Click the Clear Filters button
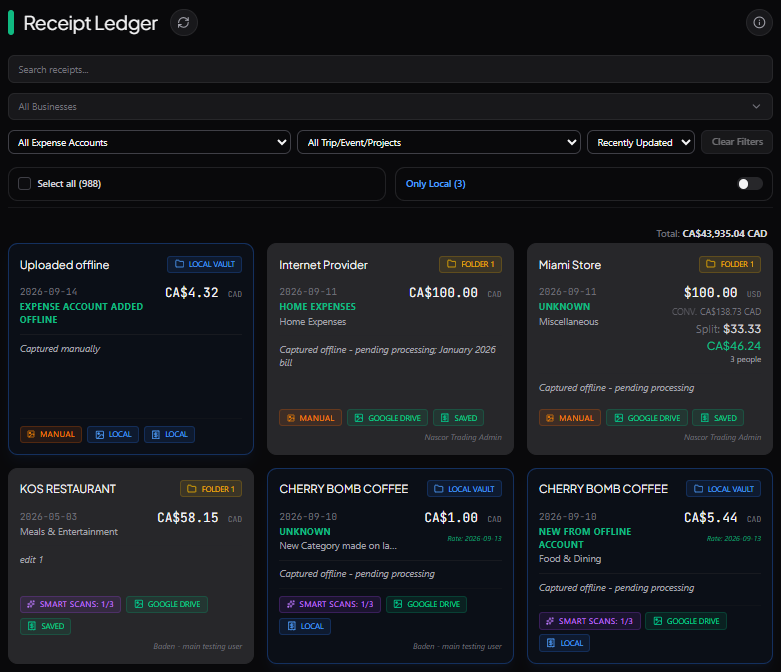 pyautogui.click(x=737, y=142)
